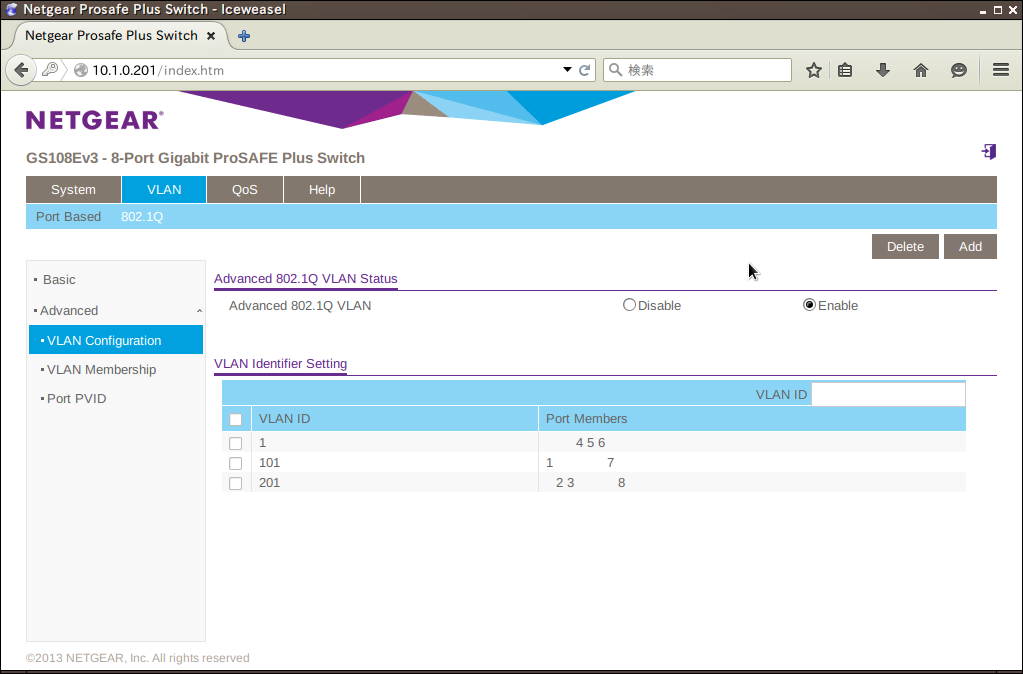The image size is (1023, 674).
Task: Click the search magnifier icon
Action: pos(615,70)
